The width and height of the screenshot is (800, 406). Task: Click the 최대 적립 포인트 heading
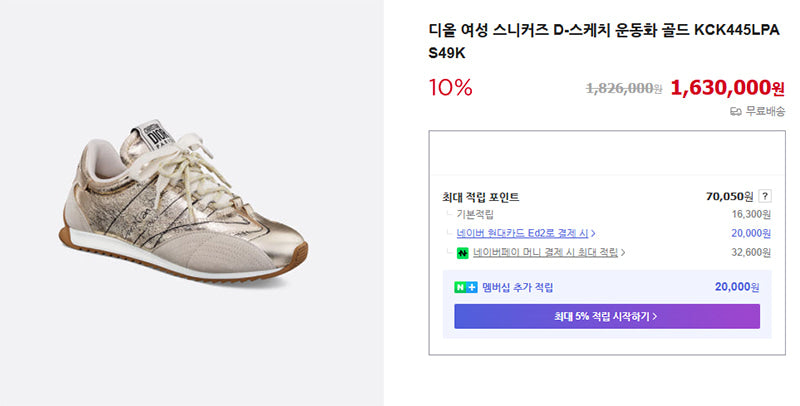pos(481,197)
